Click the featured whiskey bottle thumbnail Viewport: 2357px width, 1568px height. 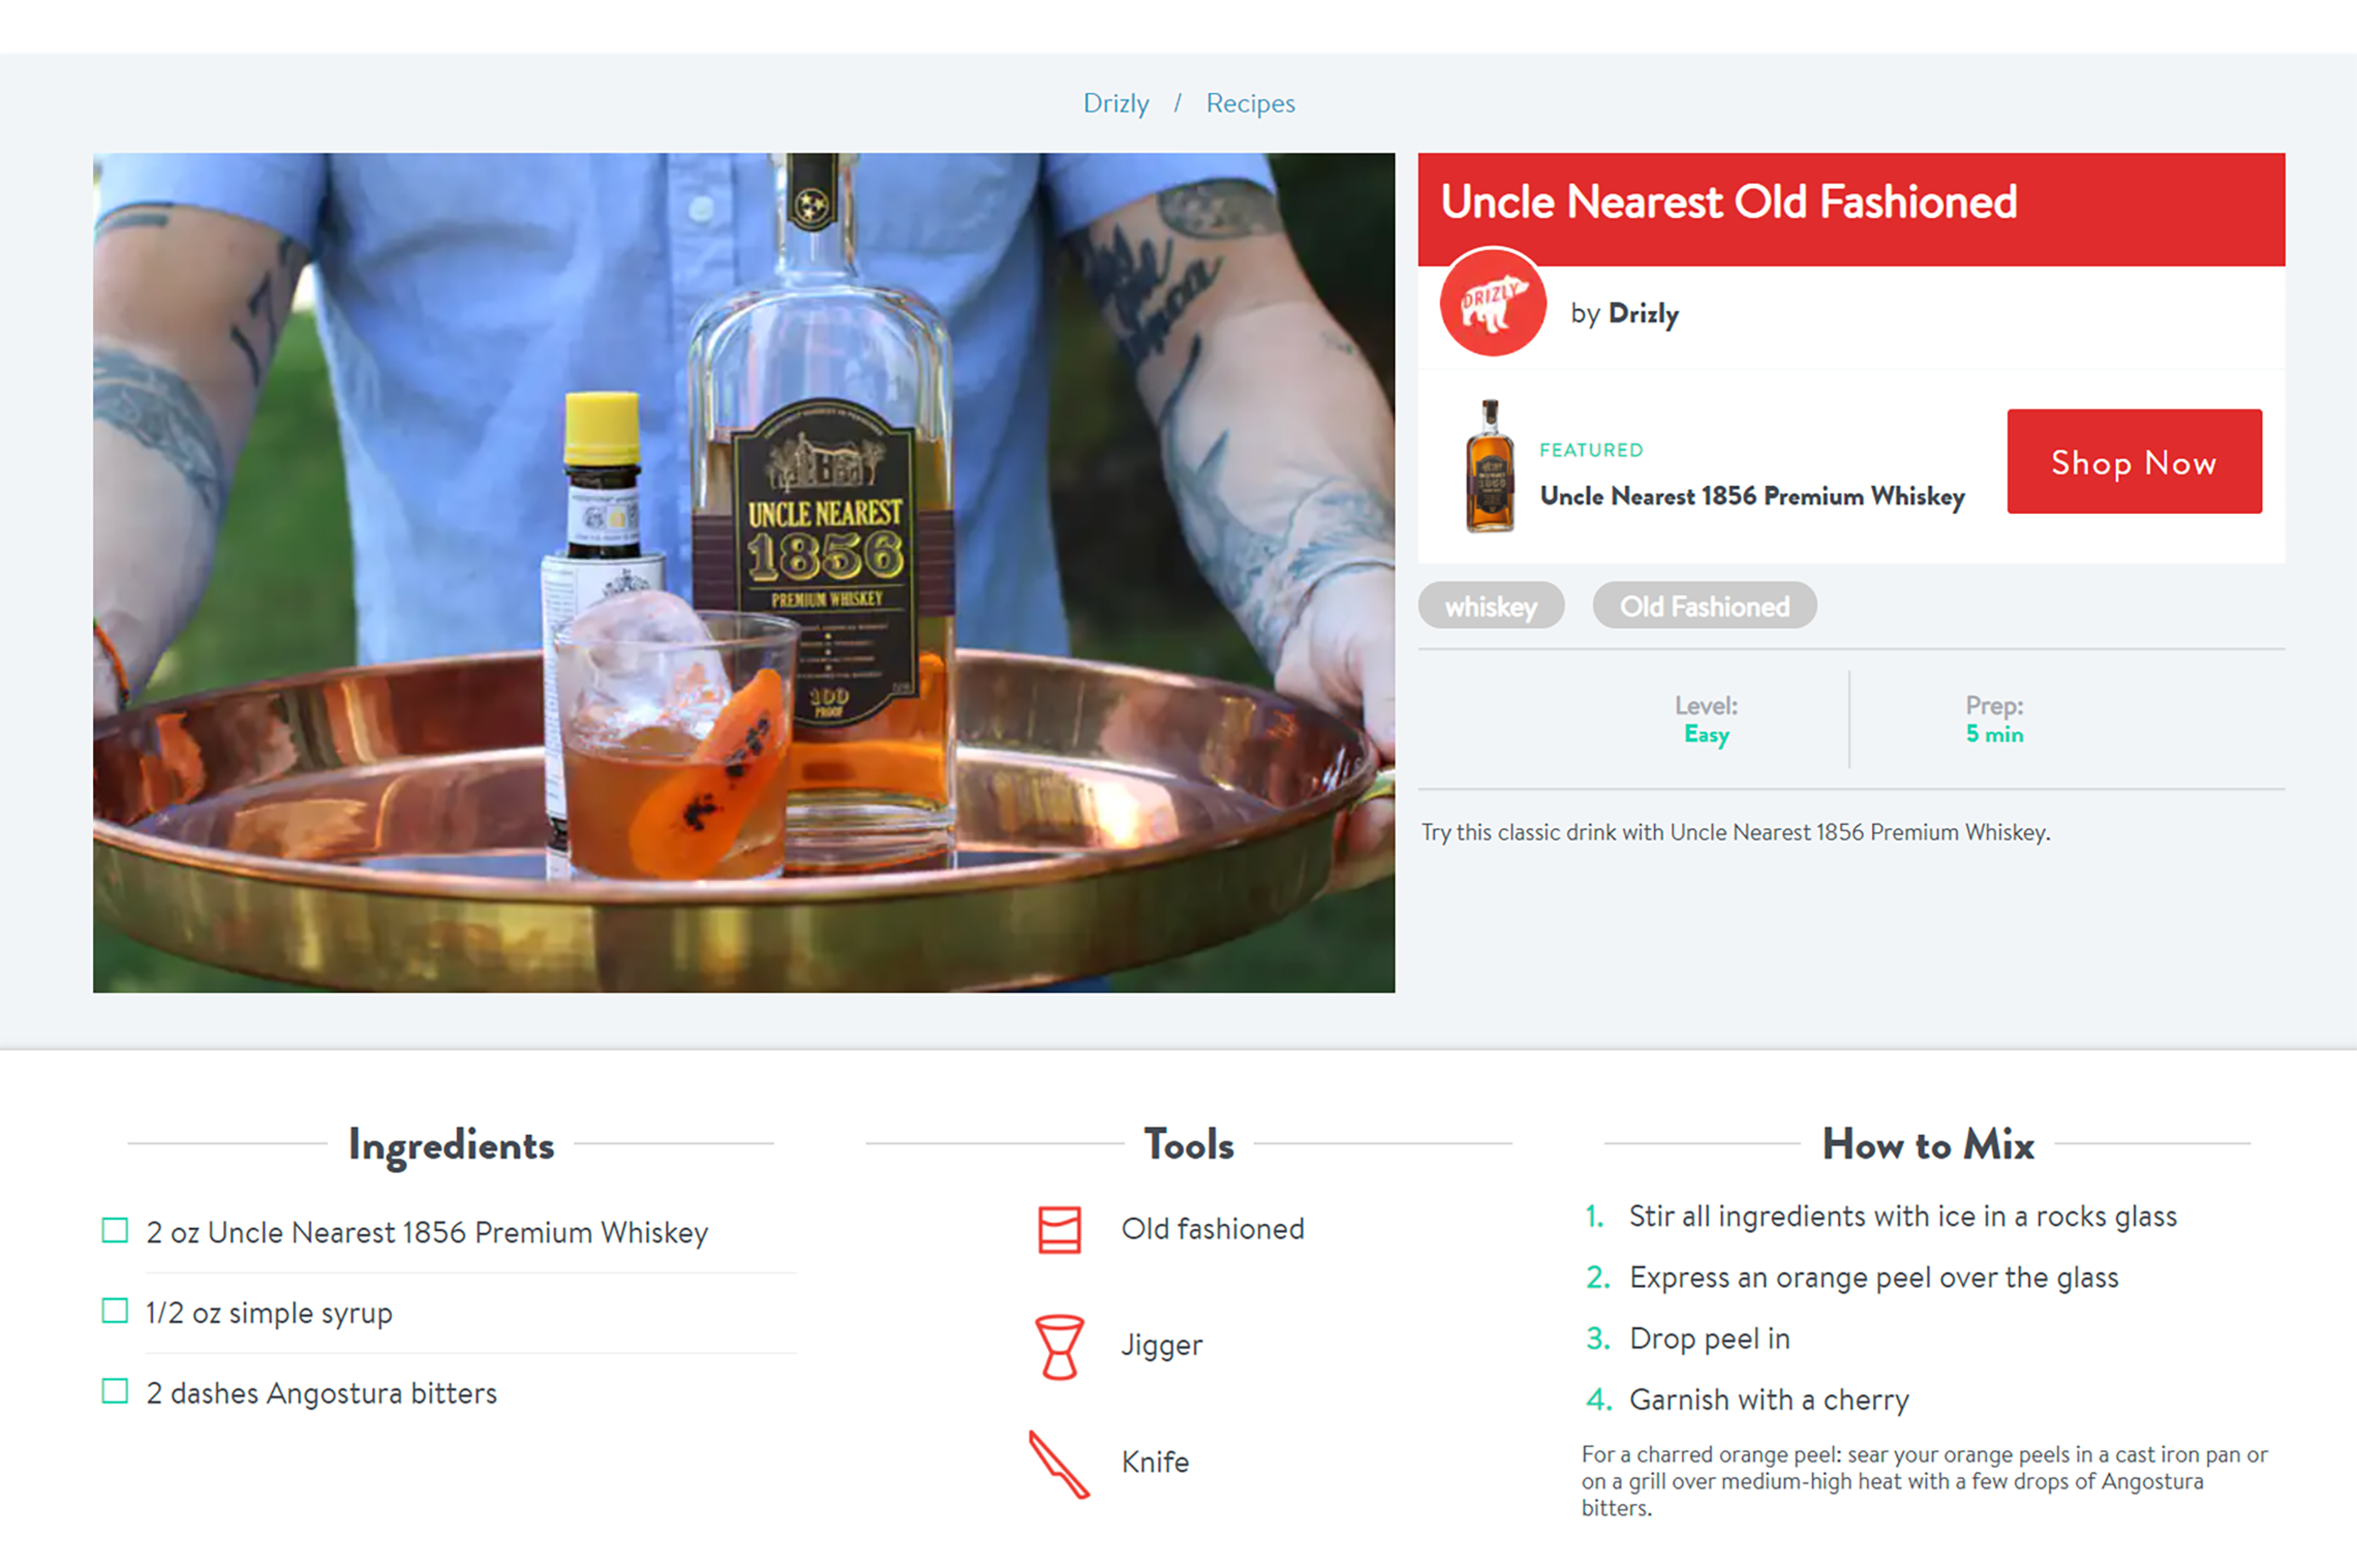[x=1489, y=466]
